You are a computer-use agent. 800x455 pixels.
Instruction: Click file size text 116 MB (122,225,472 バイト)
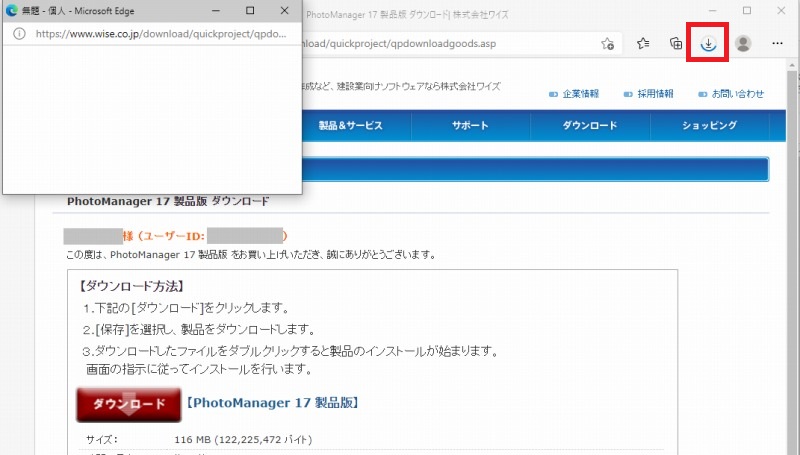[243, 439]
